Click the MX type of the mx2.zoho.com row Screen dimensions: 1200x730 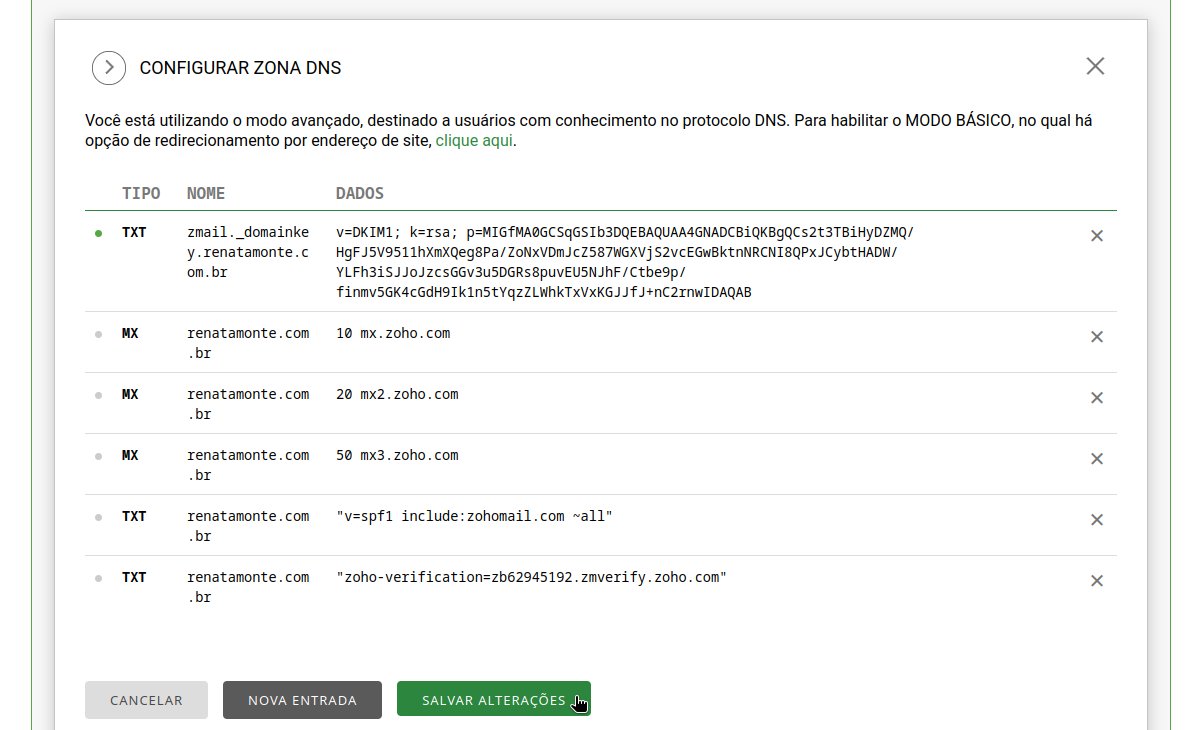coord(130,394)
